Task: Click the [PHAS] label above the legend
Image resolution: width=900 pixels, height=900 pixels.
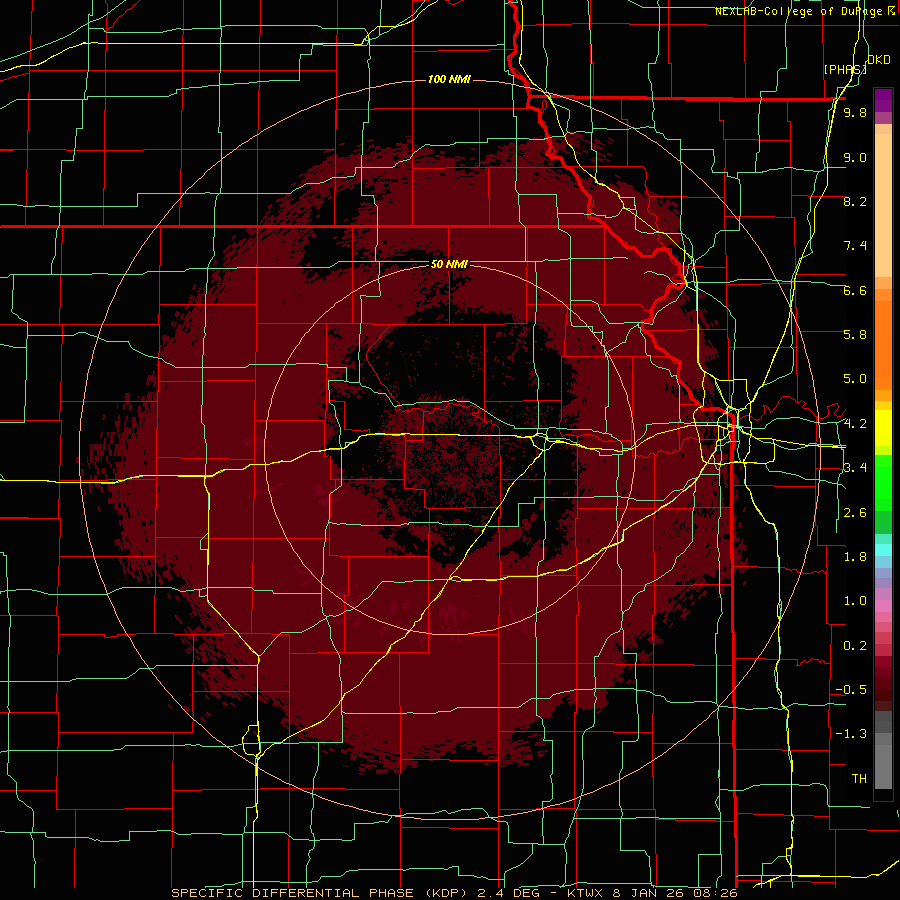Action: click(845, 69)
